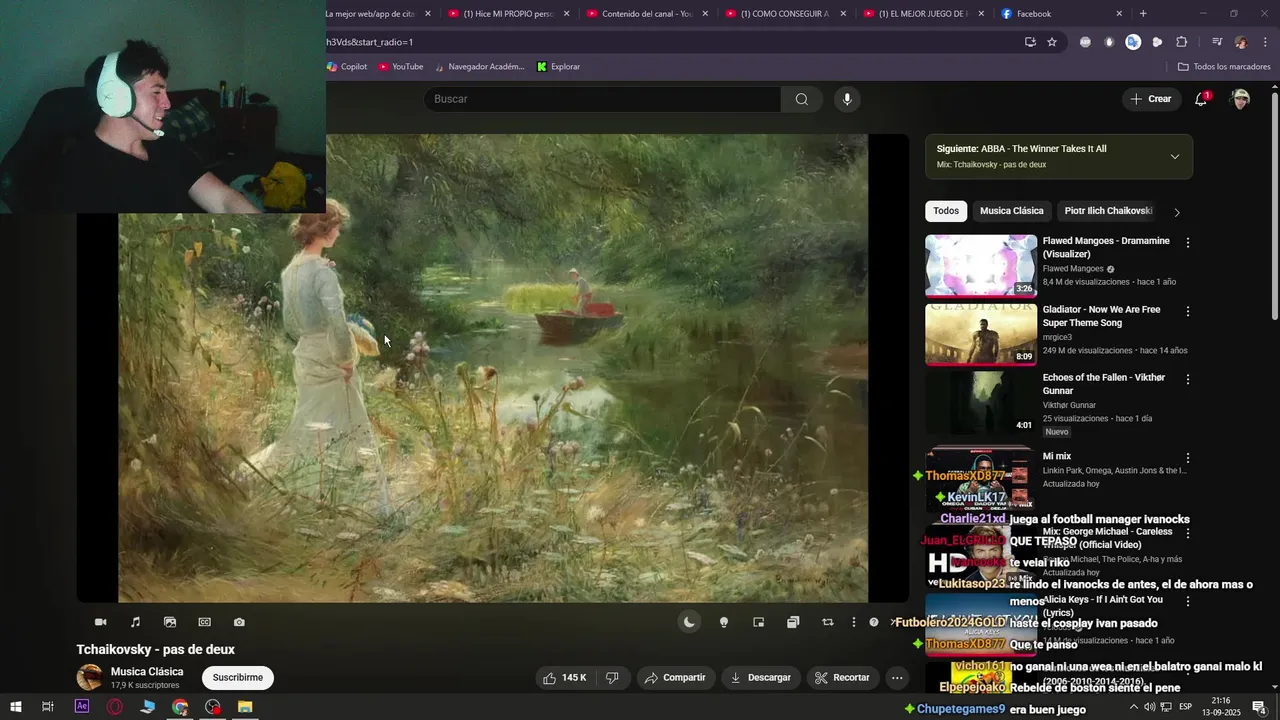
Task: Open the Flawed Mangoes Dramamine thumbnail
Action: coord(981,266)
